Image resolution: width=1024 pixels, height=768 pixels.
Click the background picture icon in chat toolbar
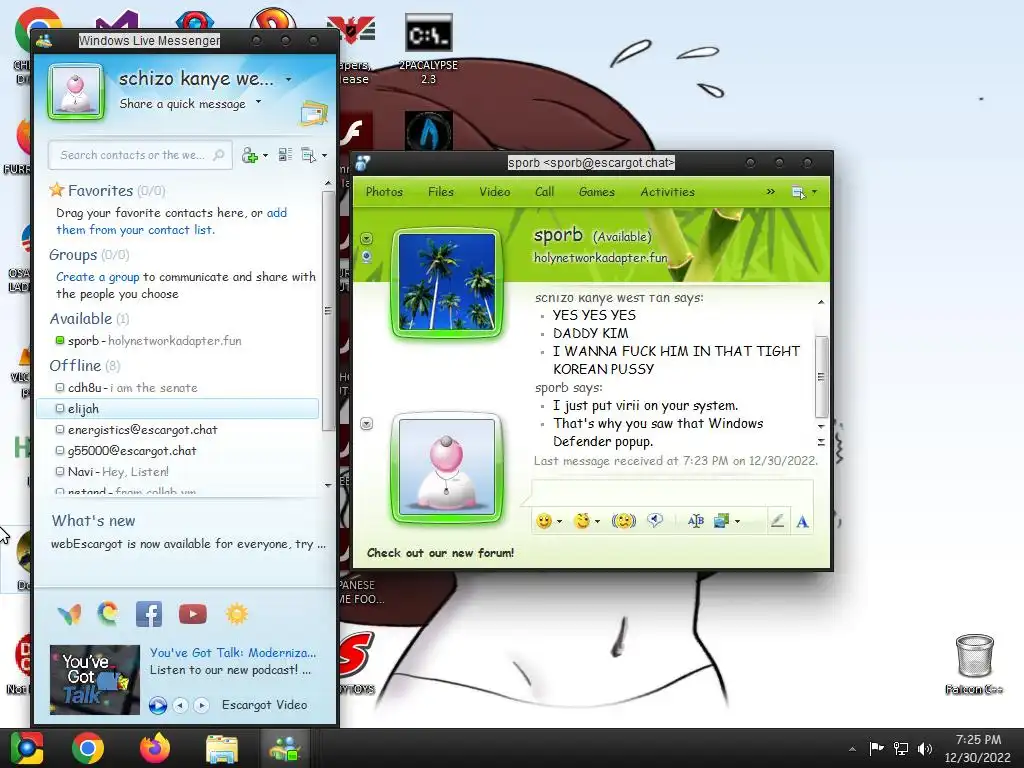coord(721,520)
